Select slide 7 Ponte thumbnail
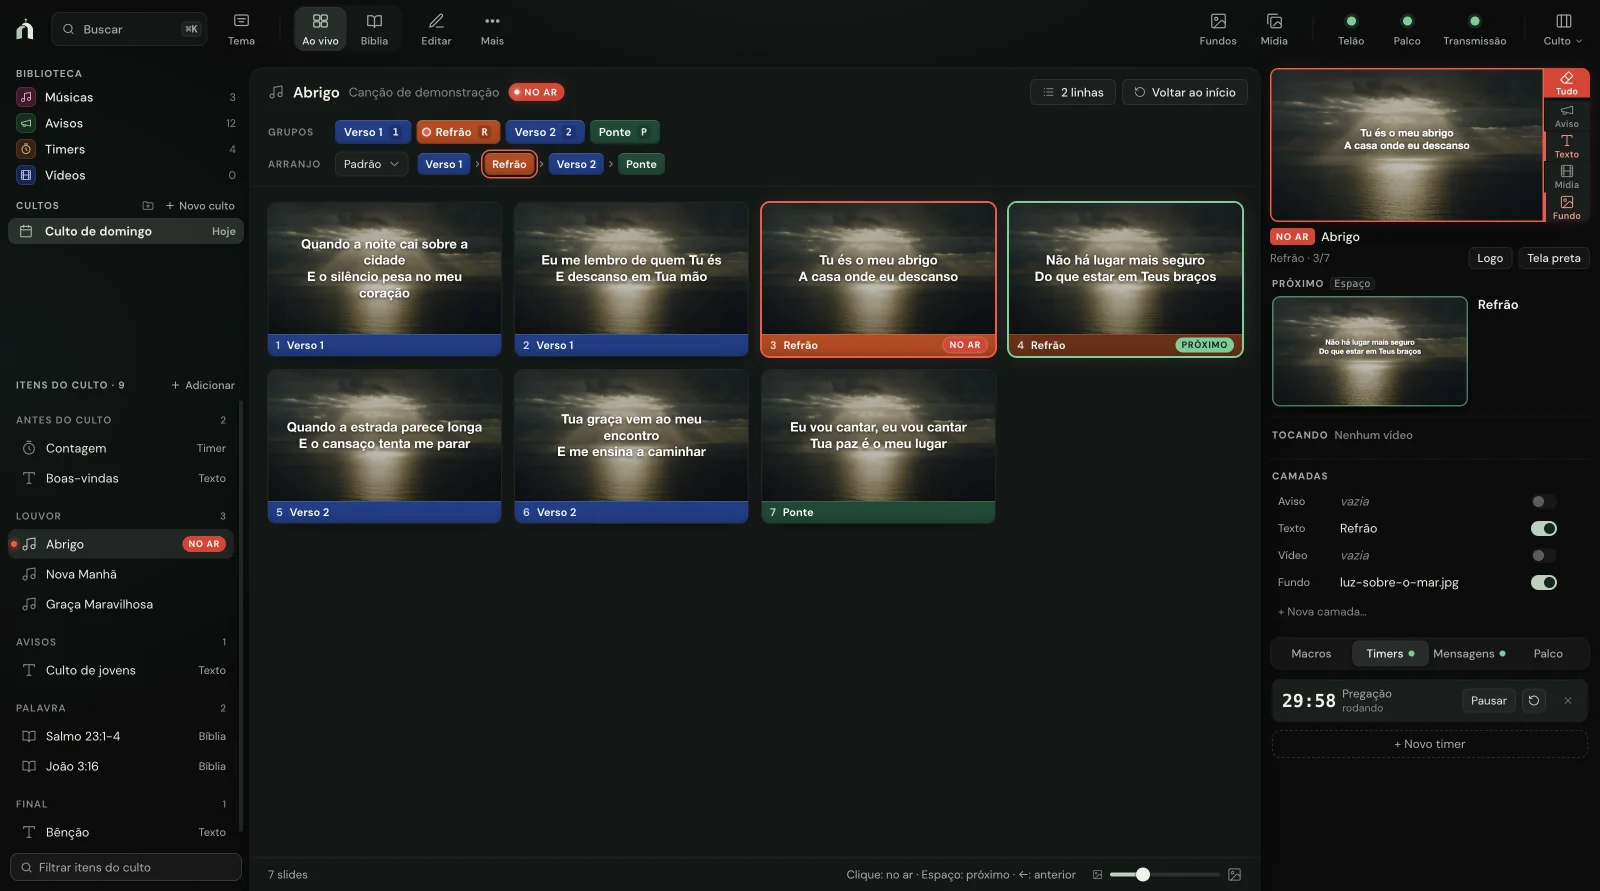1600x891 pixels. coord(878,446)
